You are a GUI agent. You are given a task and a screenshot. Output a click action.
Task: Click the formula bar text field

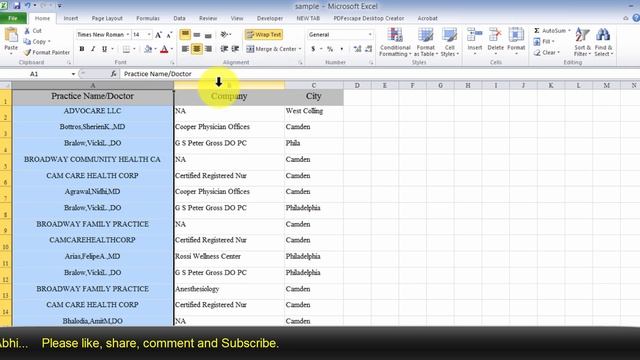pos(380,74)
